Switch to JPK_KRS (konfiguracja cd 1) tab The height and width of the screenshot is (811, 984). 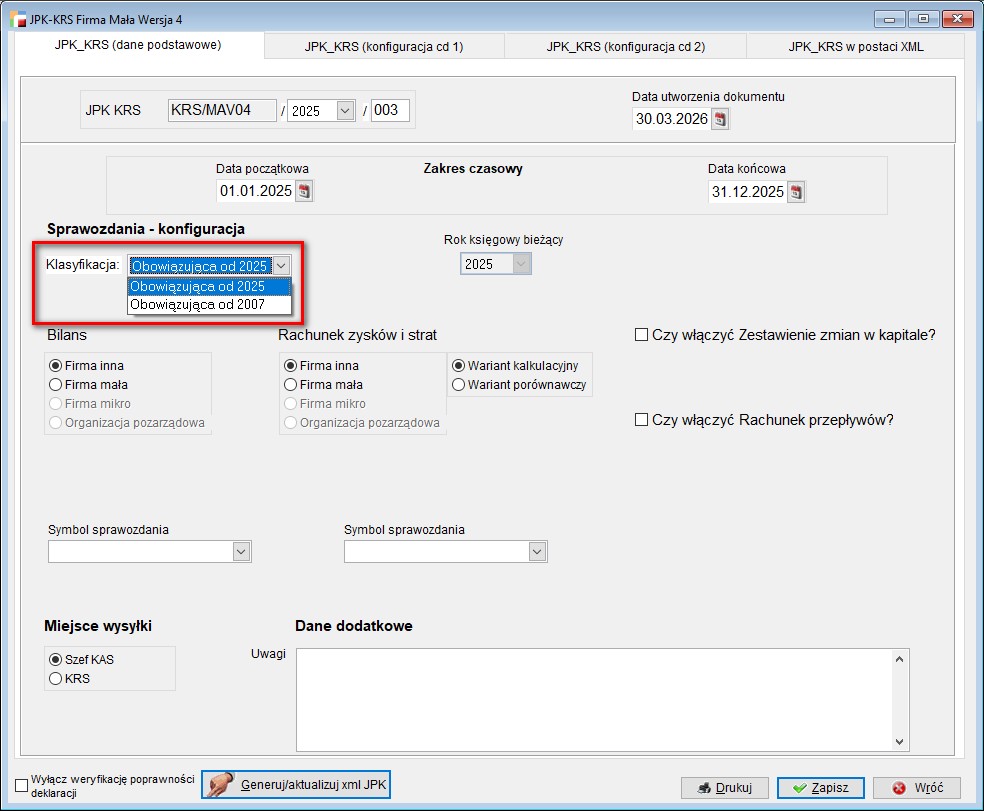pyautogui.click(x=384, y=46)
